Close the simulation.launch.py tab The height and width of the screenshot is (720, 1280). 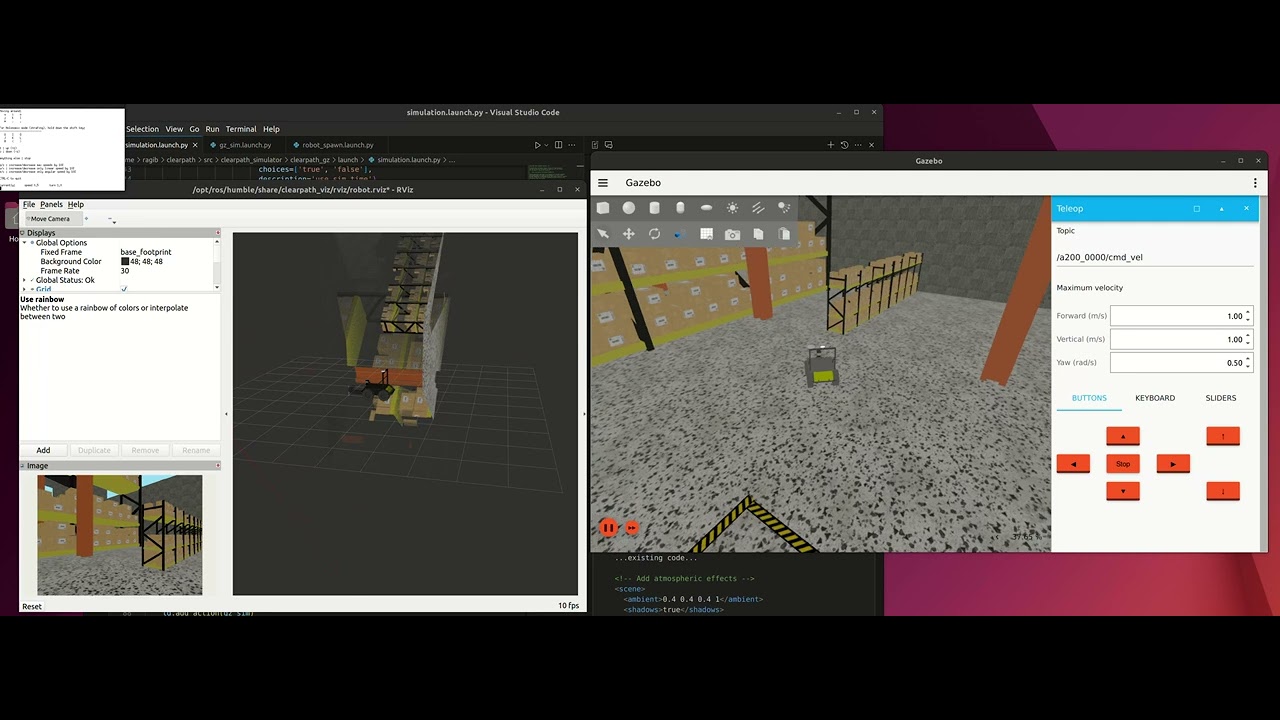[x=196, y=145]
